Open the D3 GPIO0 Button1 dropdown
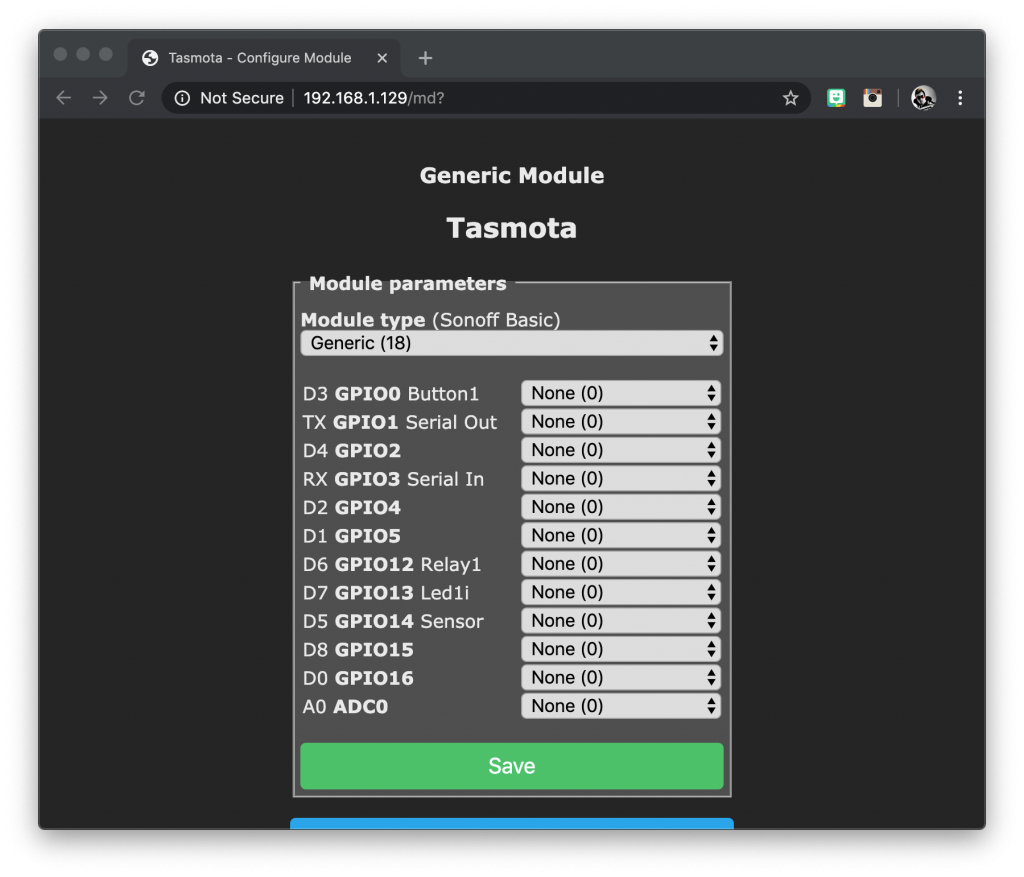 point(621,393)
